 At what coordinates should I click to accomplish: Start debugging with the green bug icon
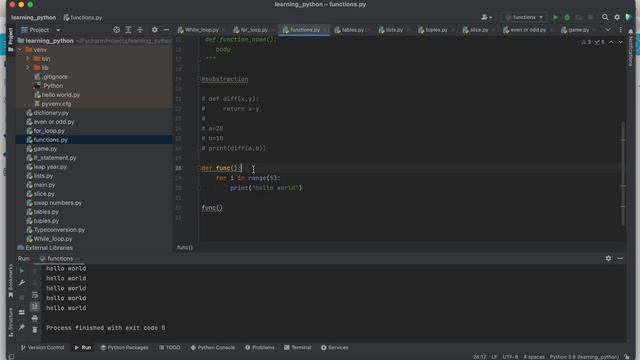click(x=567, y=17)
